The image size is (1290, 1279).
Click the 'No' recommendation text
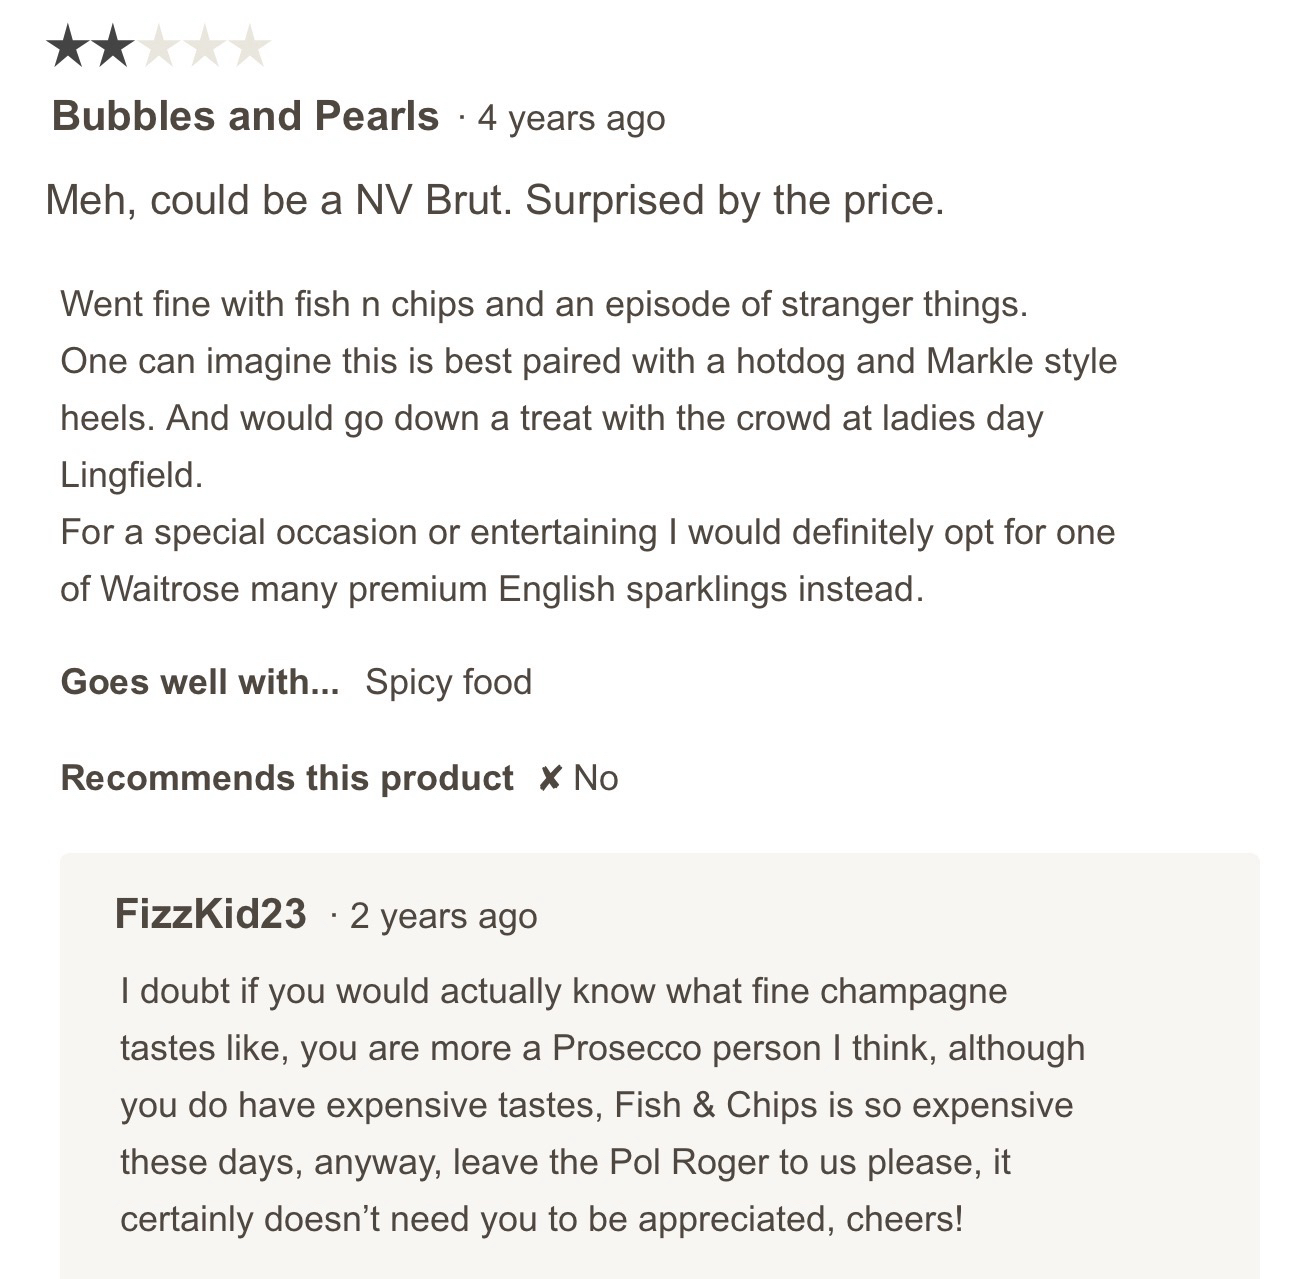(596, 778)
